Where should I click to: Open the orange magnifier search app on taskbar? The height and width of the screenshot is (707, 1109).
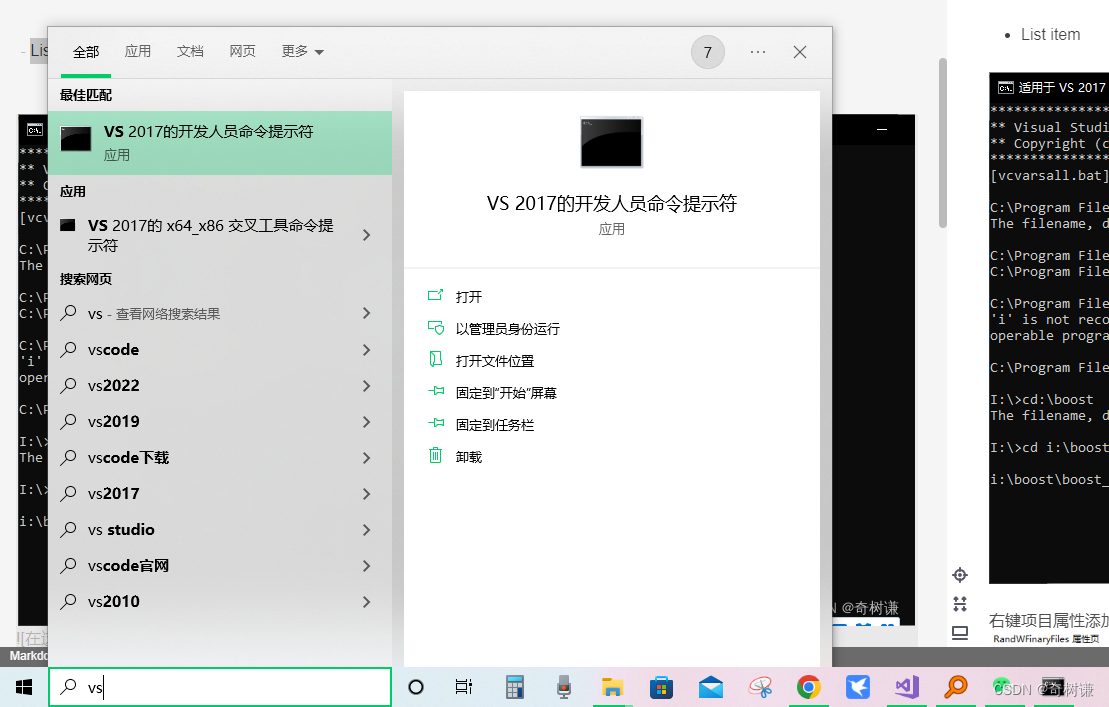pyautogui.click(x=956, y=686)
